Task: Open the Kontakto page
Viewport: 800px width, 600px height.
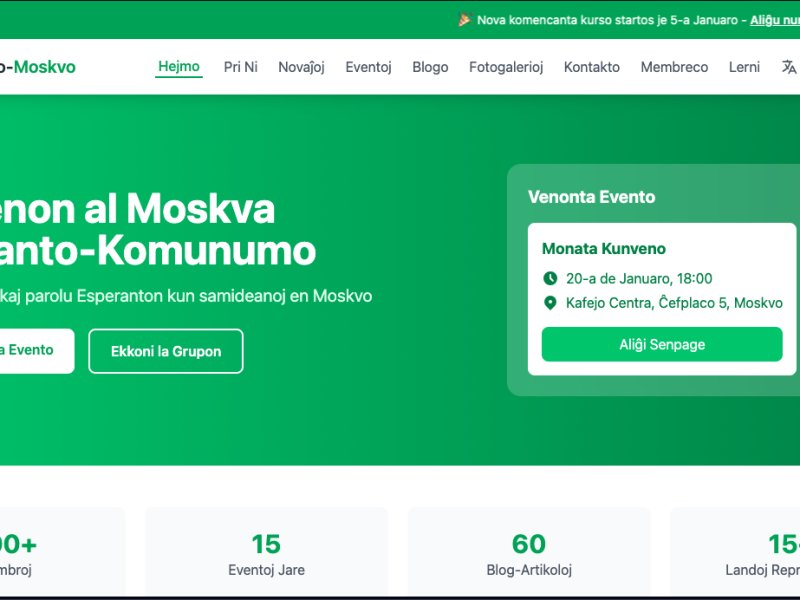Action: (x=592, y=67)
